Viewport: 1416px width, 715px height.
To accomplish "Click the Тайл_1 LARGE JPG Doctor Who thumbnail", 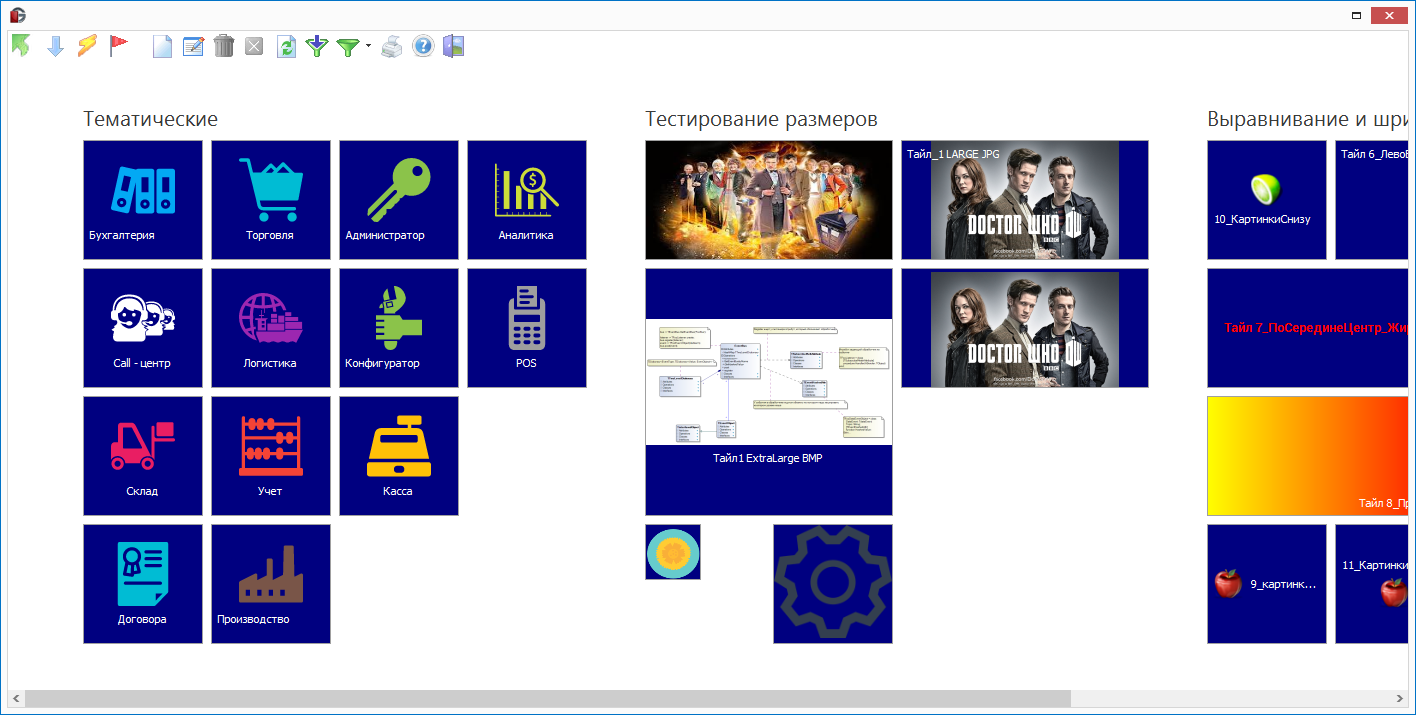I will tap(1024, 199).
